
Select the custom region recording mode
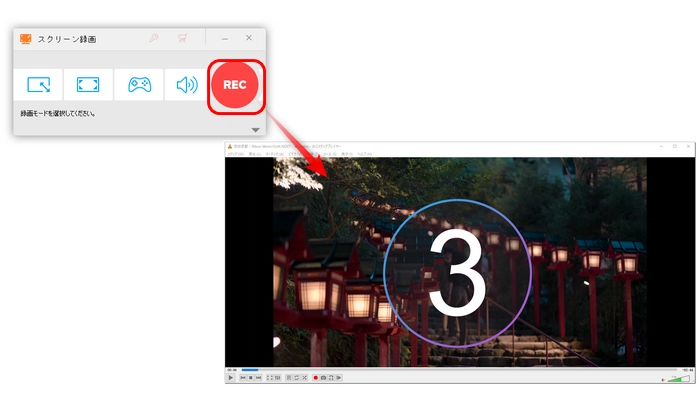[x=38, y=84]
